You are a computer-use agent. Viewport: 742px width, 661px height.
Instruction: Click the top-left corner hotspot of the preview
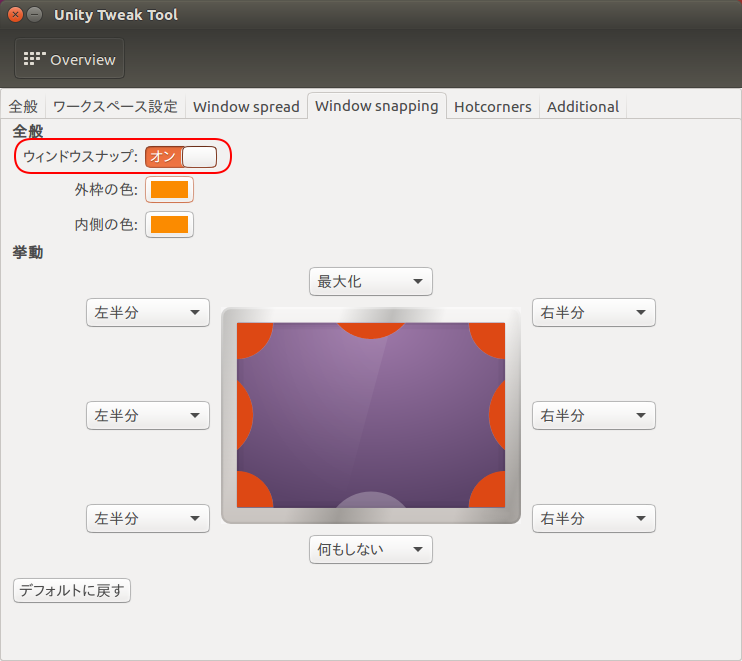pyautogui.click(x=253, y=339)
